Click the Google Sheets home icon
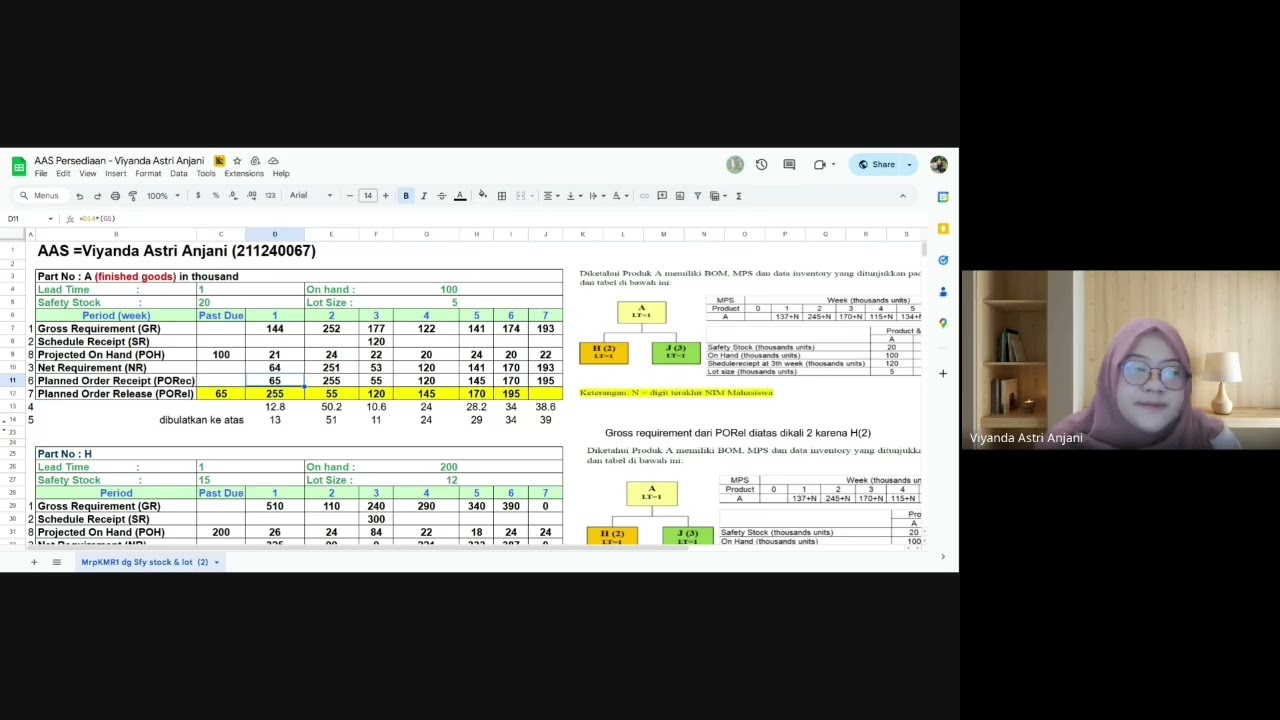This screenshot has height=720, width=1280. pos(18,166)
